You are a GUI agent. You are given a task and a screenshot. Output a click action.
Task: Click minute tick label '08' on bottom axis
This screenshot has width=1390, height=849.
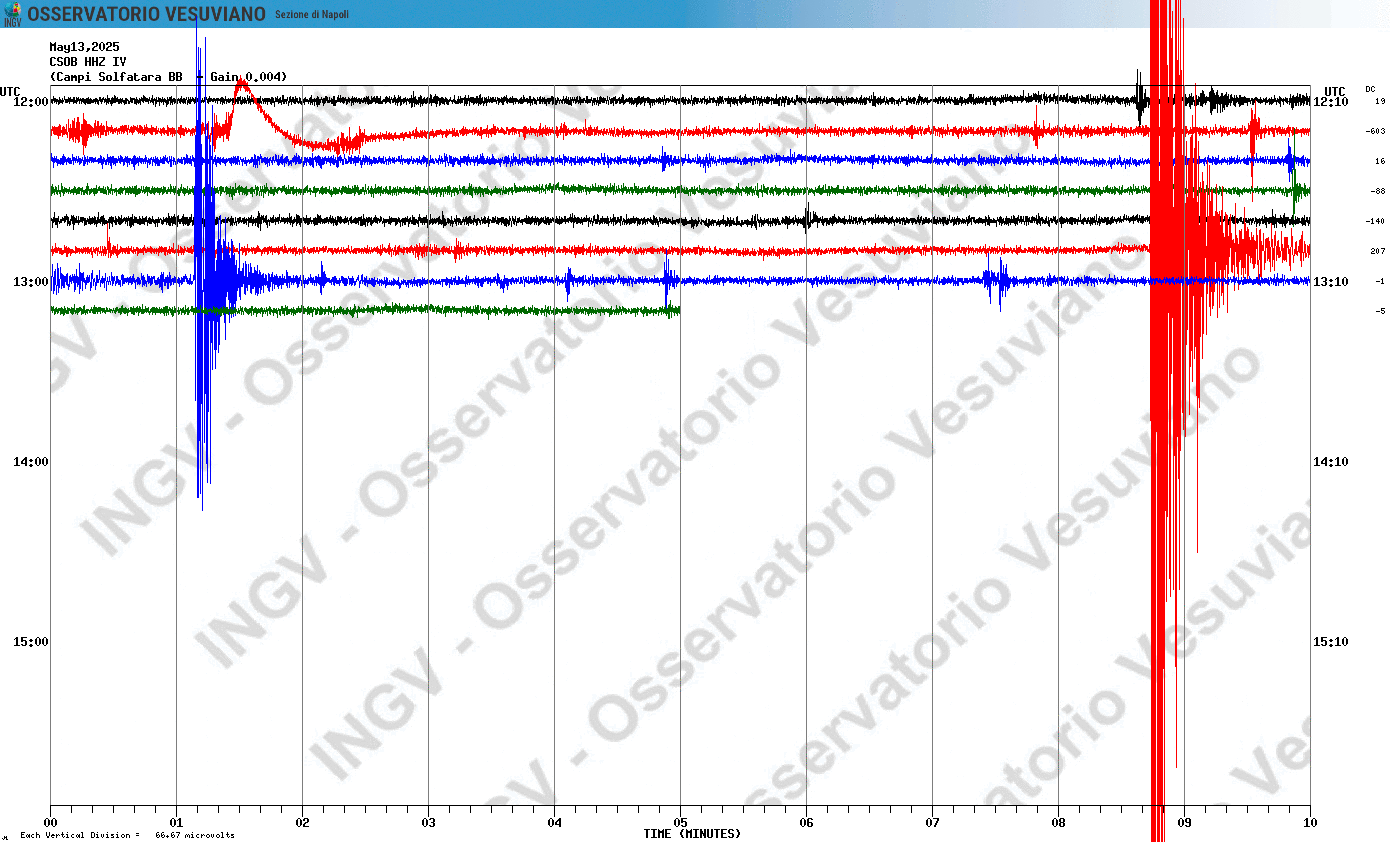1059,823
